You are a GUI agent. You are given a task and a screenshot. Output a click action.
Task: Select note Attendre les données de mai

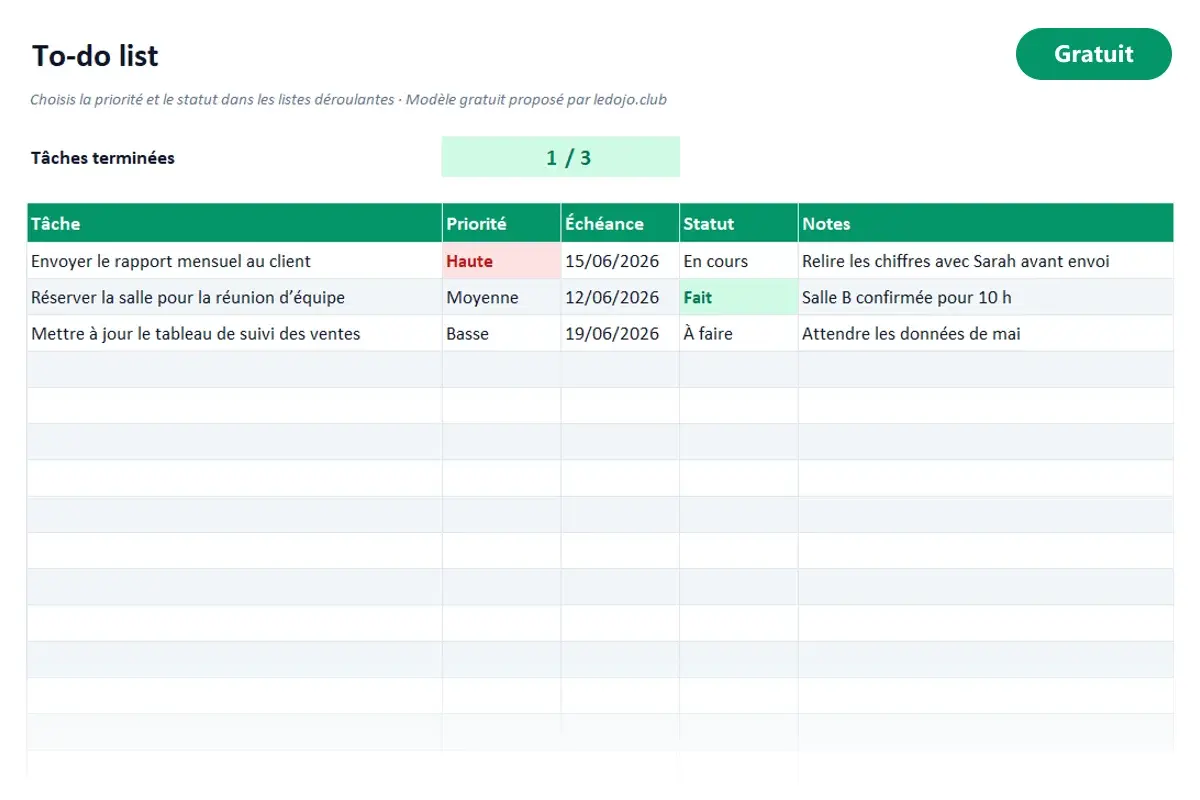coord(986,333)
